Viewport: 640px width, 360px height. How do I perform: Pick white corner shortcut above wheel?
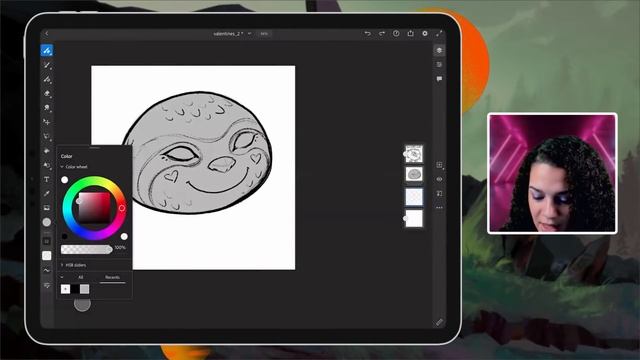tap(64, 180)
